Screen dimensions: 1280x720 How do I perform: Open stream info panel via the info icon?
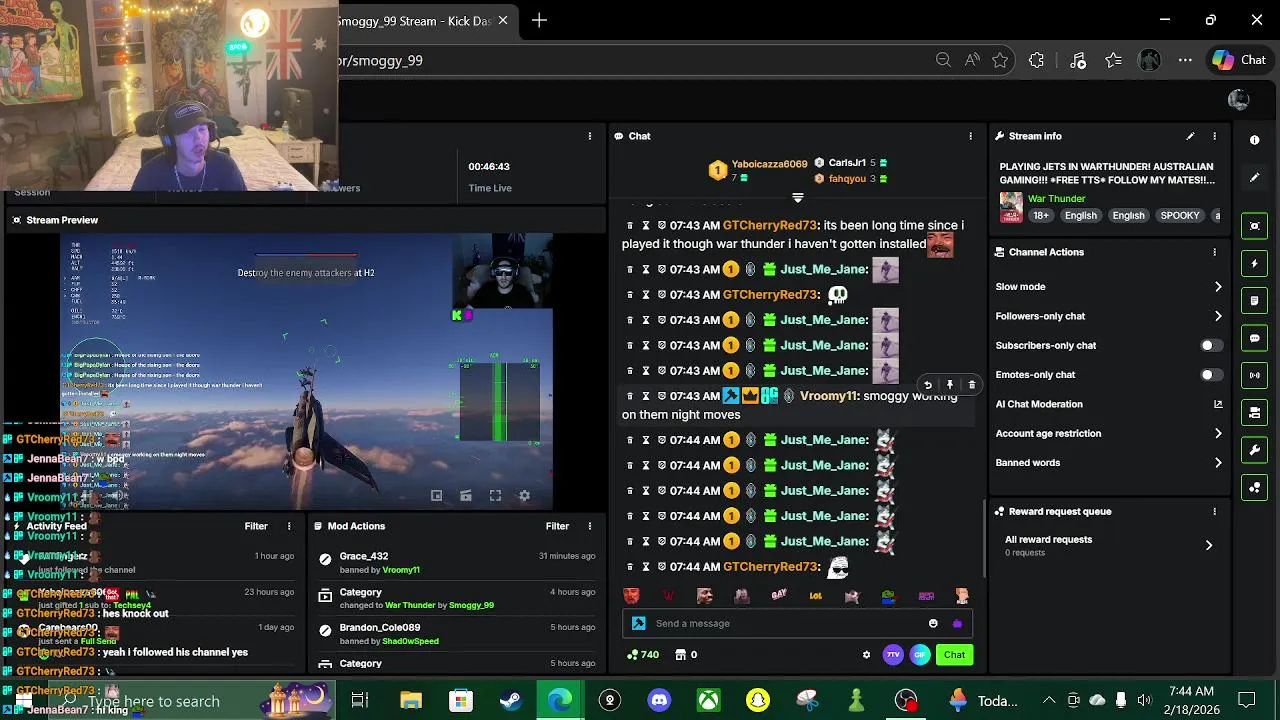(1254, 140)
